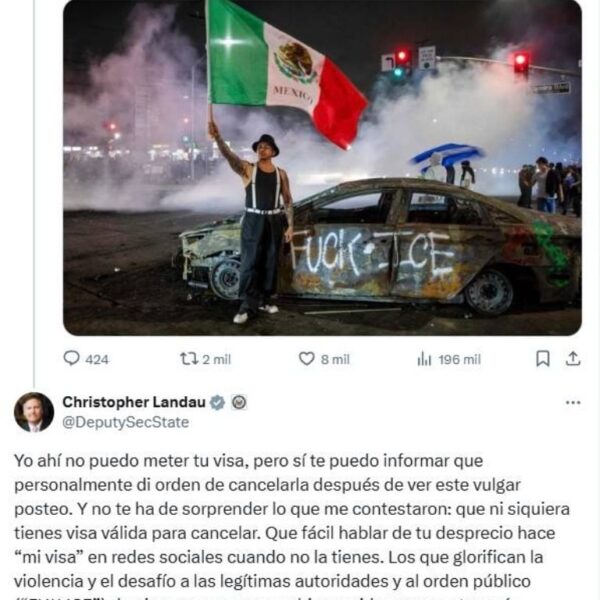Open the view analytics bar-chart icon
Screen dimensions: 600x600
[x=424, y=359]
